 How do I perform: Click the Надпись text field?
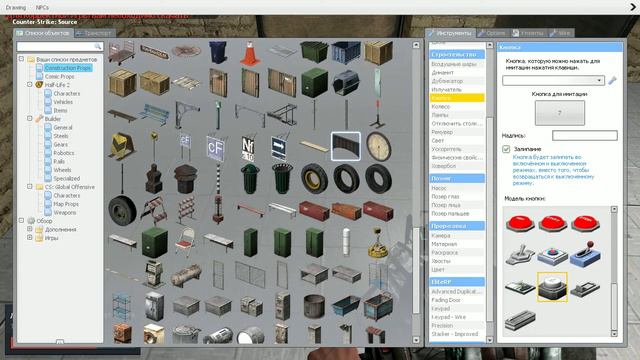click(584, 136)
